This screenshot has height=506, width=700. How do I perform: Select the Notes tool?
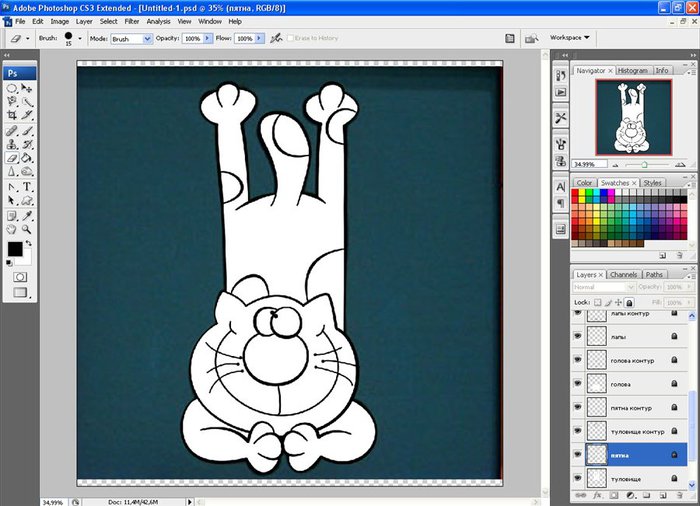tap(12, 216)
